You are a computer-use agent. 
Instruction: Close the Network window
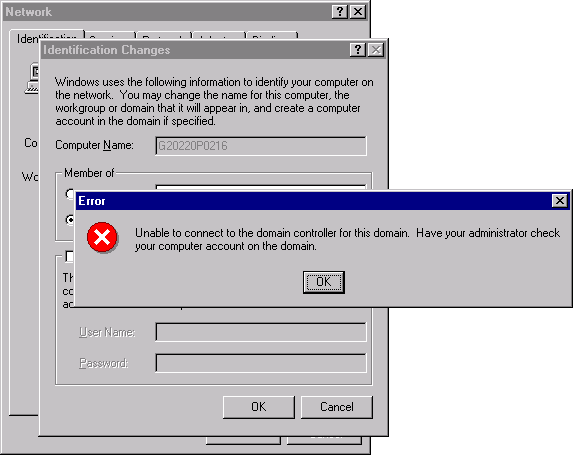click(x=358, y=12)
